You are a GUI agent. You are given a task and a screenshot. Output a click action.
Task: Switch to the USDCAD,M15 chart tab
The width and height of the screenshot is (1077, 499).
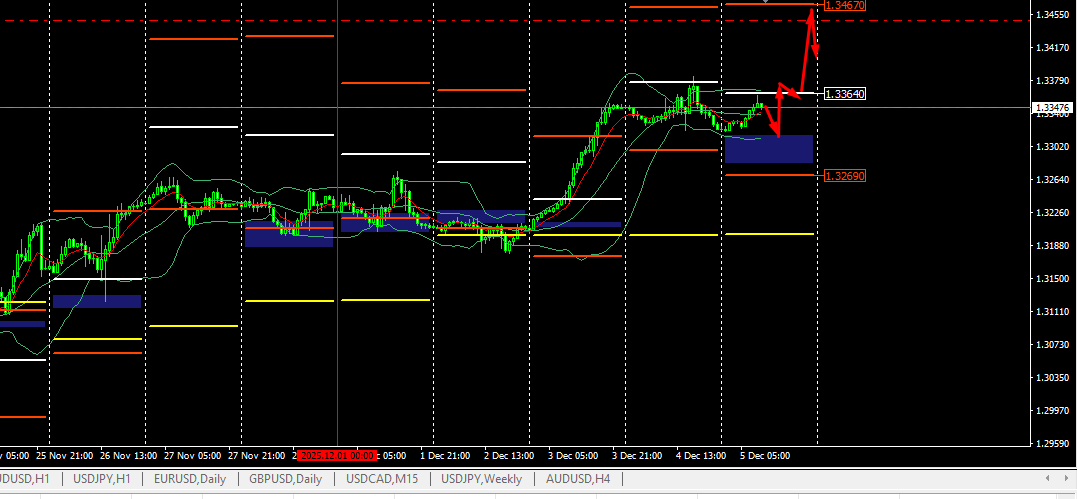point(381,478)
